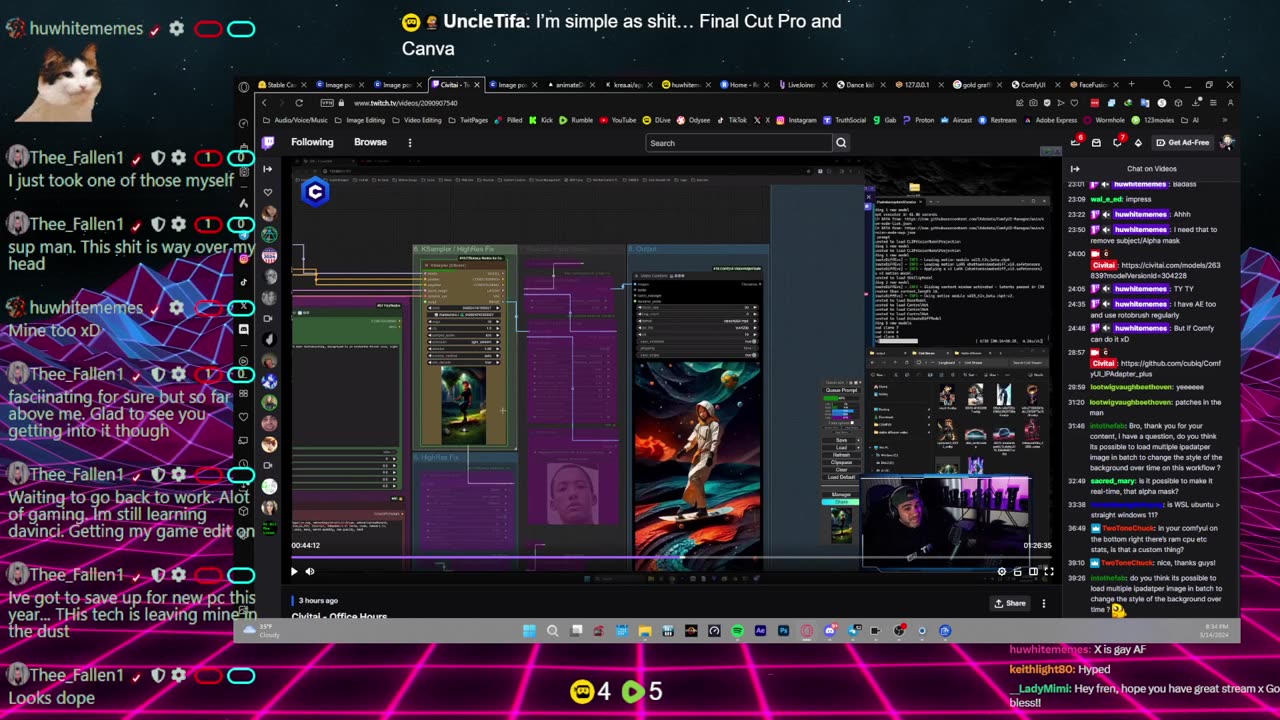
Task: Enter fullscreen on the video player
Action: [1049, 572]
